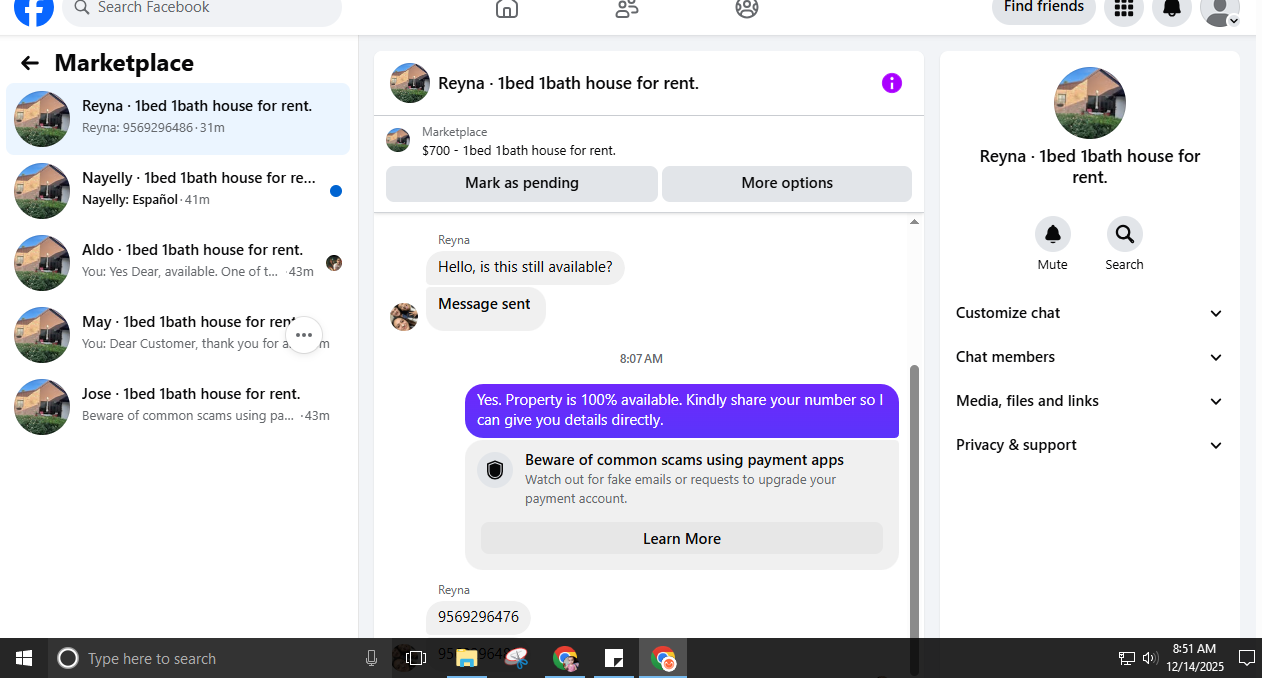Image resolution: width=1262 pixels, height=678 pixels.
Task: Click the Learn More button
Action: tap(682, 538)
